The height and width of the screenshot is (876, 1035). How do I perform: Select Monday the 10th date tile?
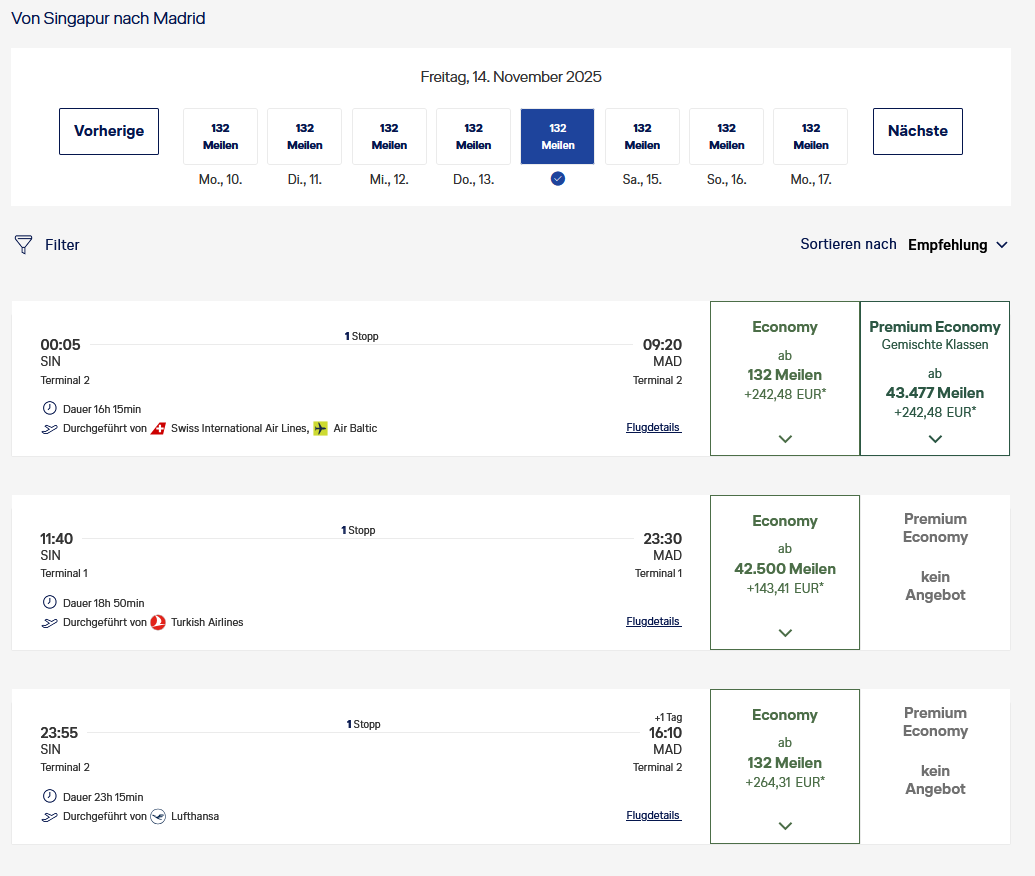[x=220, y=137]
